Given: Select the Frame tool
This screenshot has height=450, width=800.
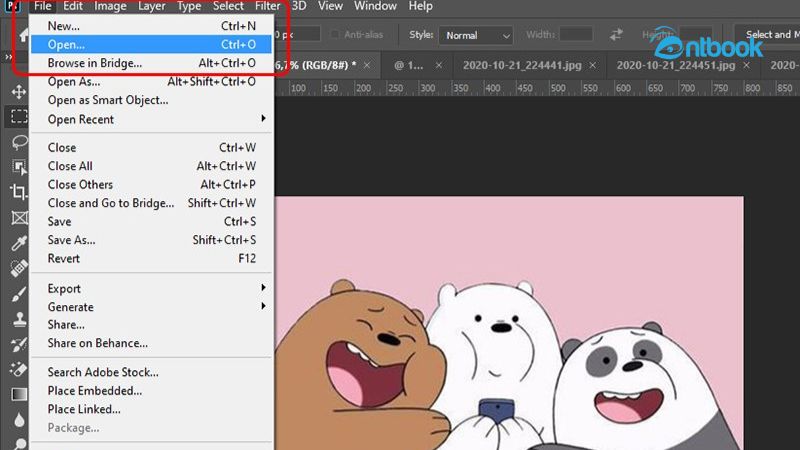Looking at the screenshot, I should tap(19, 218).
